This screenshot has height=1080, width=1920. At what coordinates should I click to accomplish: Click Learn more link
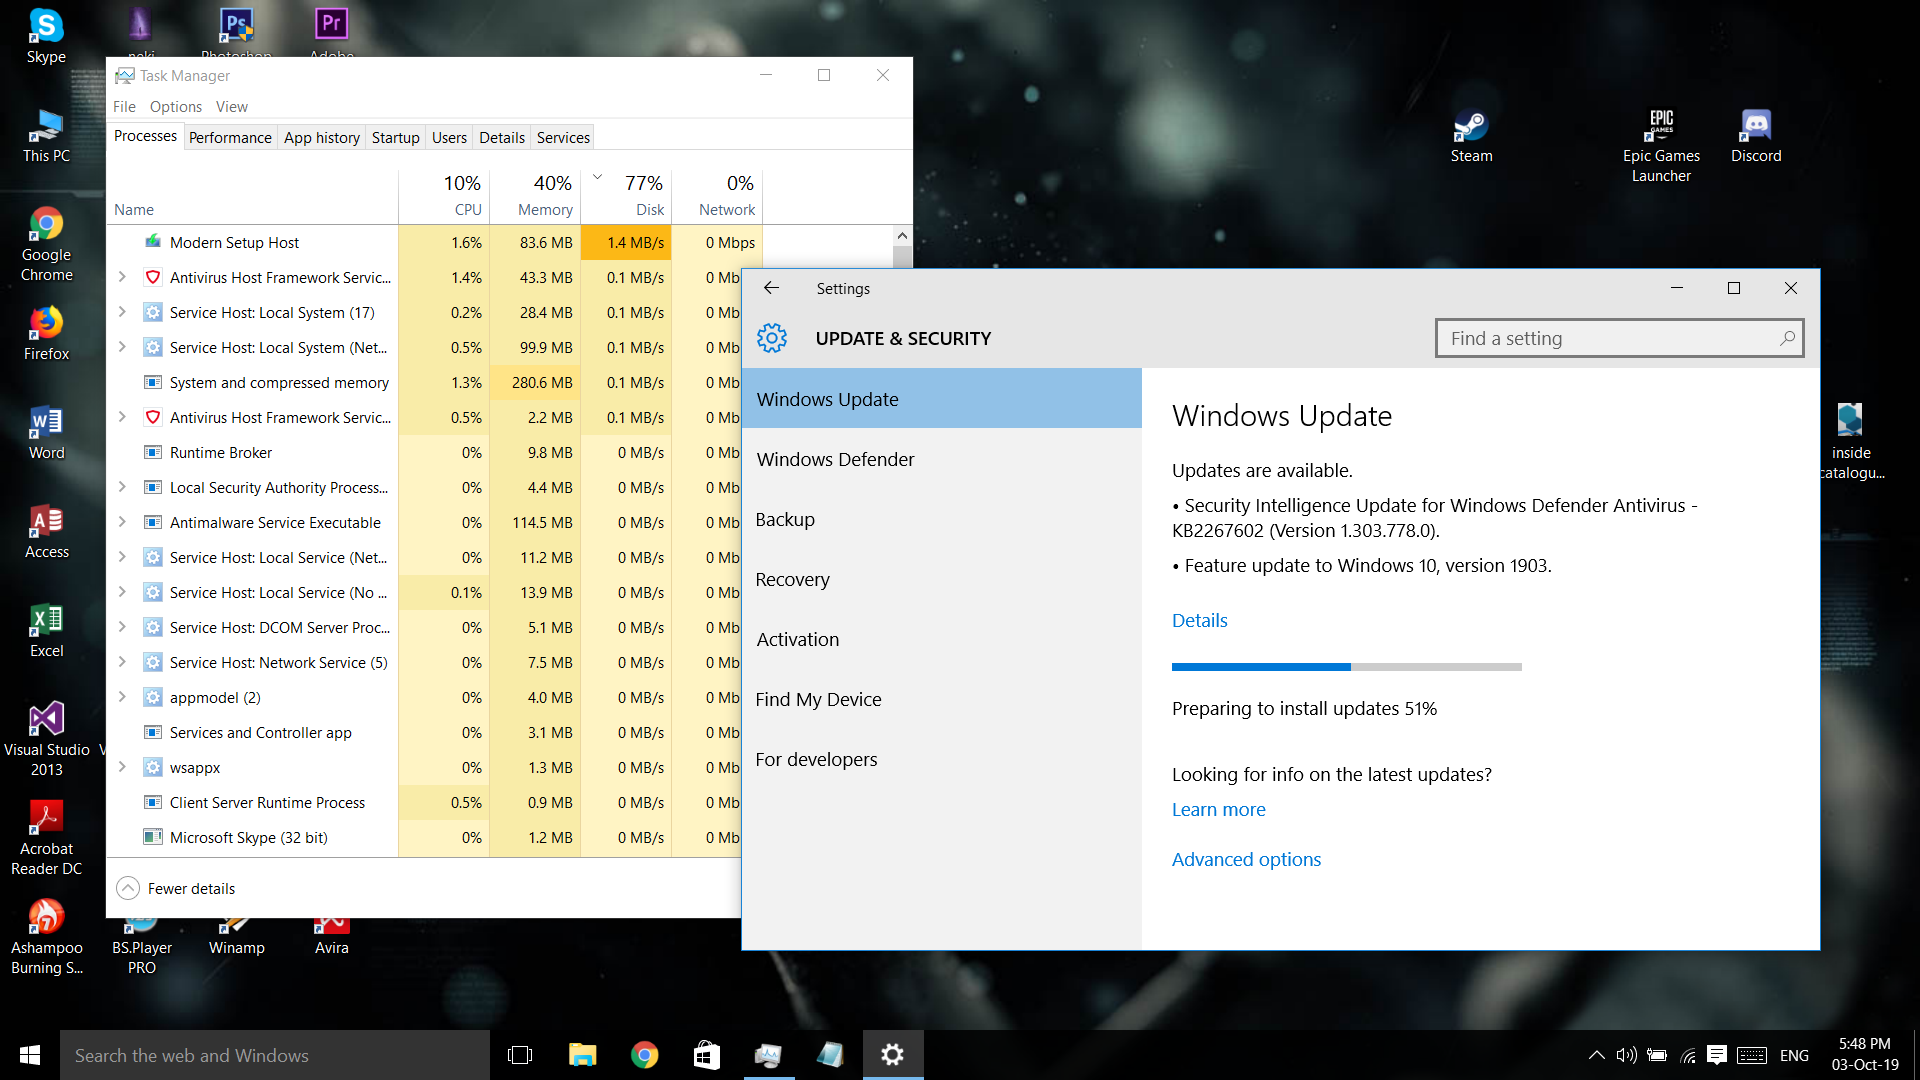[x=1218, y=809]
